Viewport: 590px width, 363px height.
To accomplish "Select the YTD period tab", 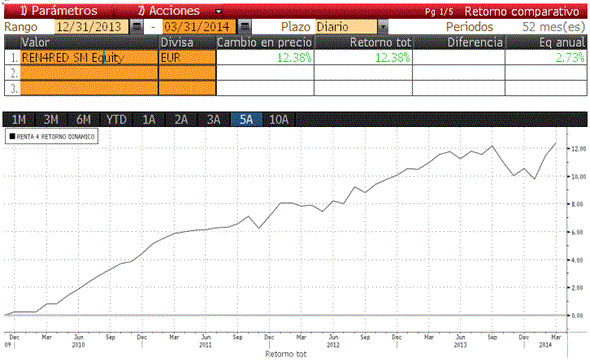I will tap(116, 120).
